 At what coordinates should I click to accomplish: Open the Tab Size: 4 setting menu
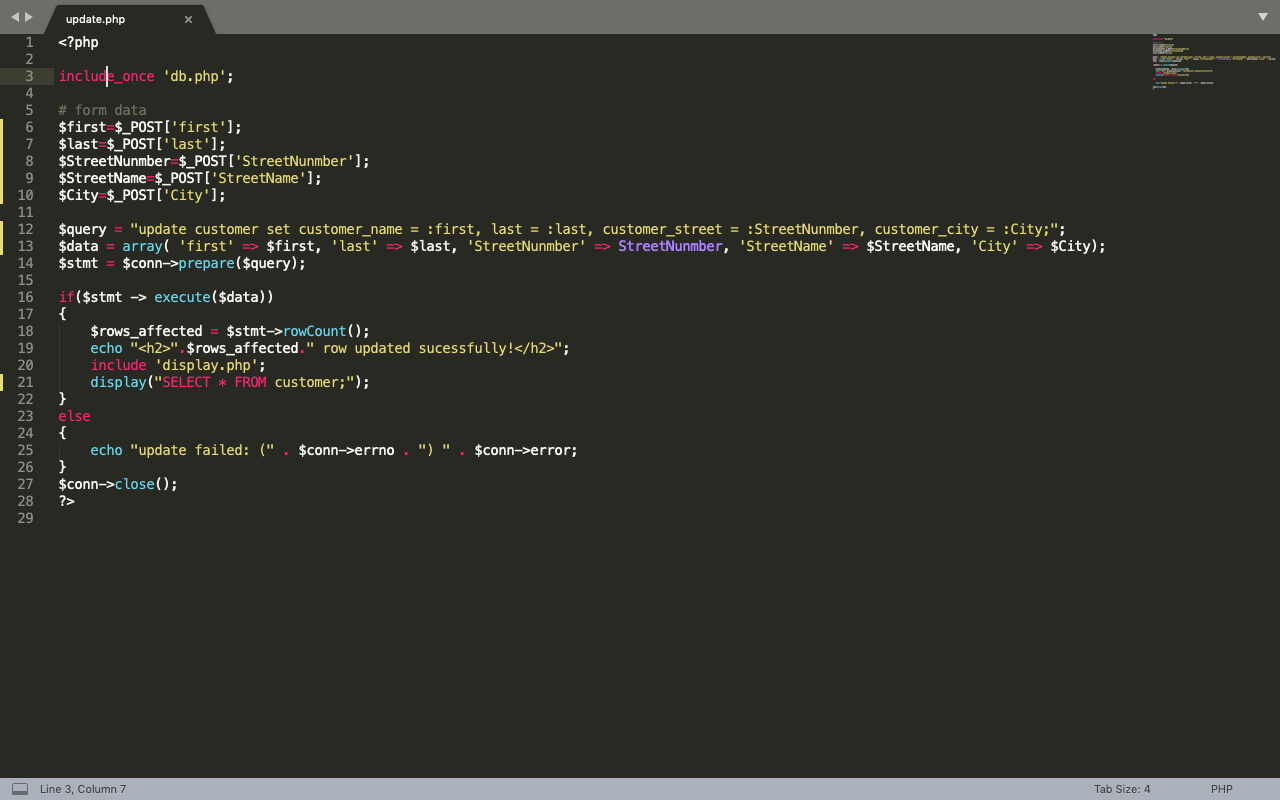(1120, 789)
